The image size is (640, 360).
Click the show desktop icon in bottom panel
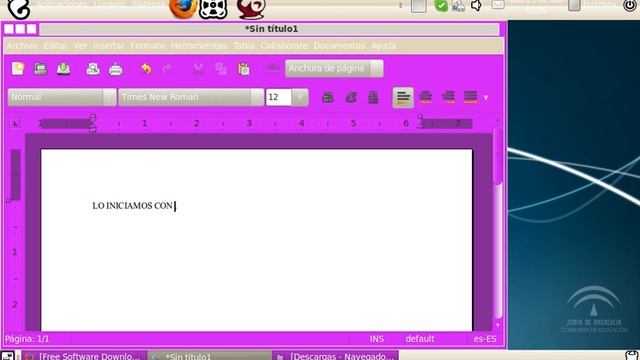tap(7, 356)
